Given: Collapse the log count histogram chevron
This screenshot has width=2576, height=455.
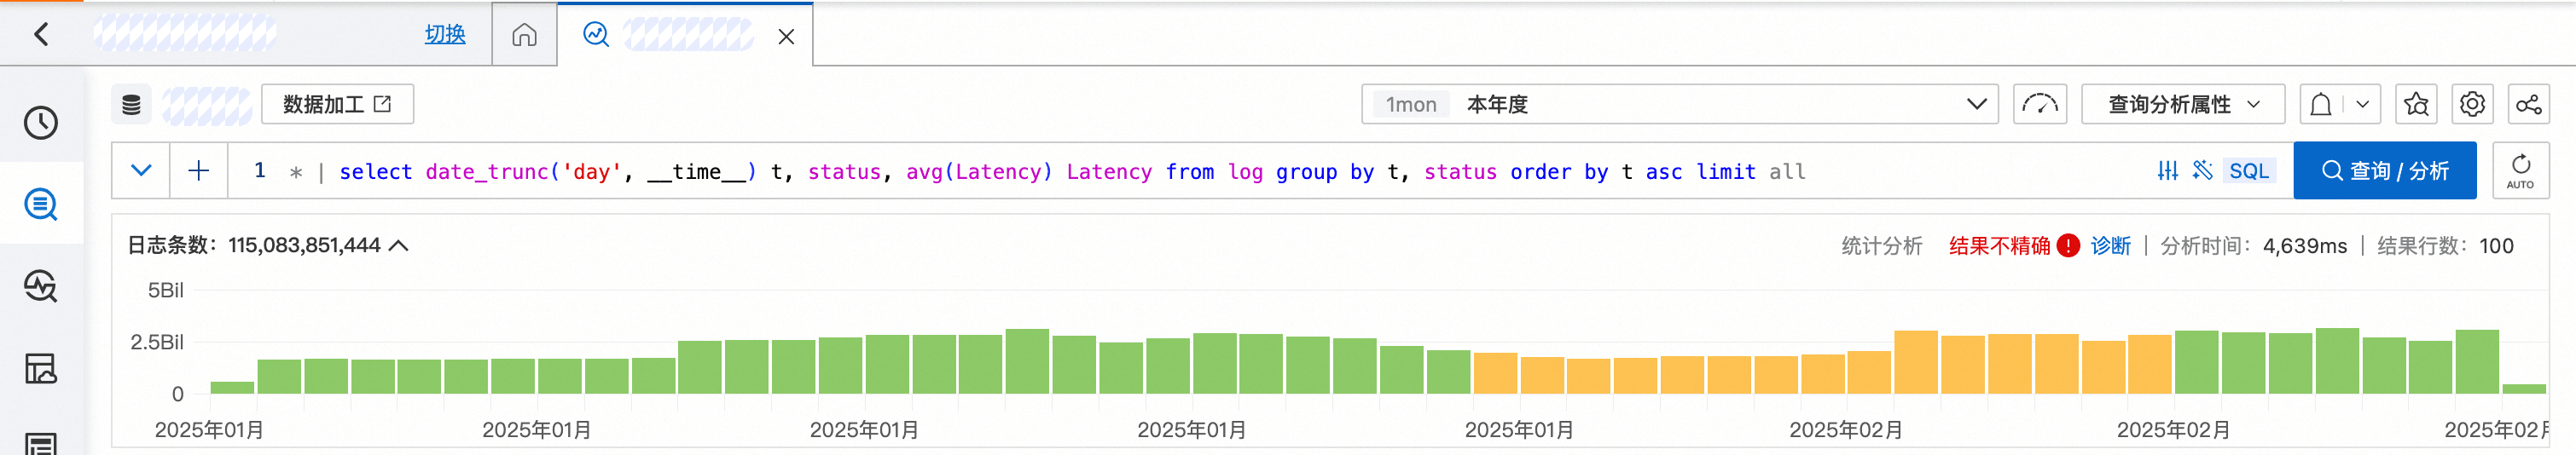Looking at the screenshot, I should point(399,246).
